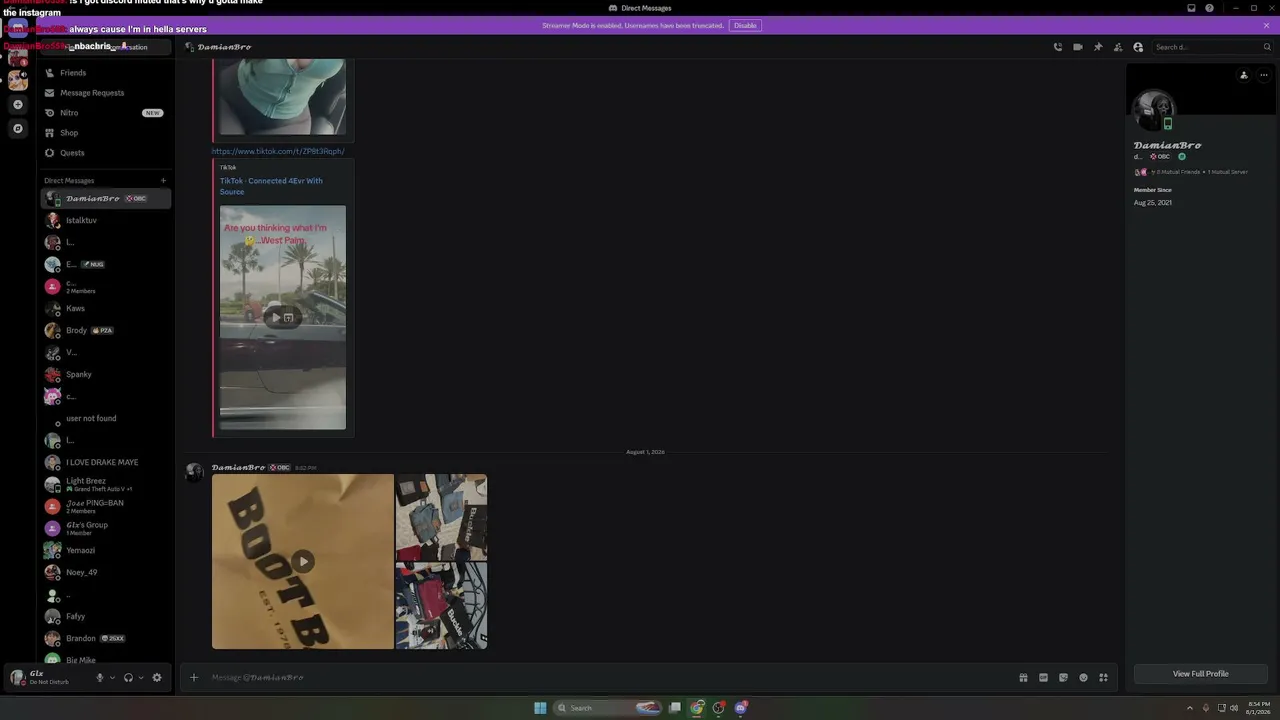Viewport: 1280px width, 720px height.
Task: Open the Noey_49 direct message
Action: click(x=105, y=572)
